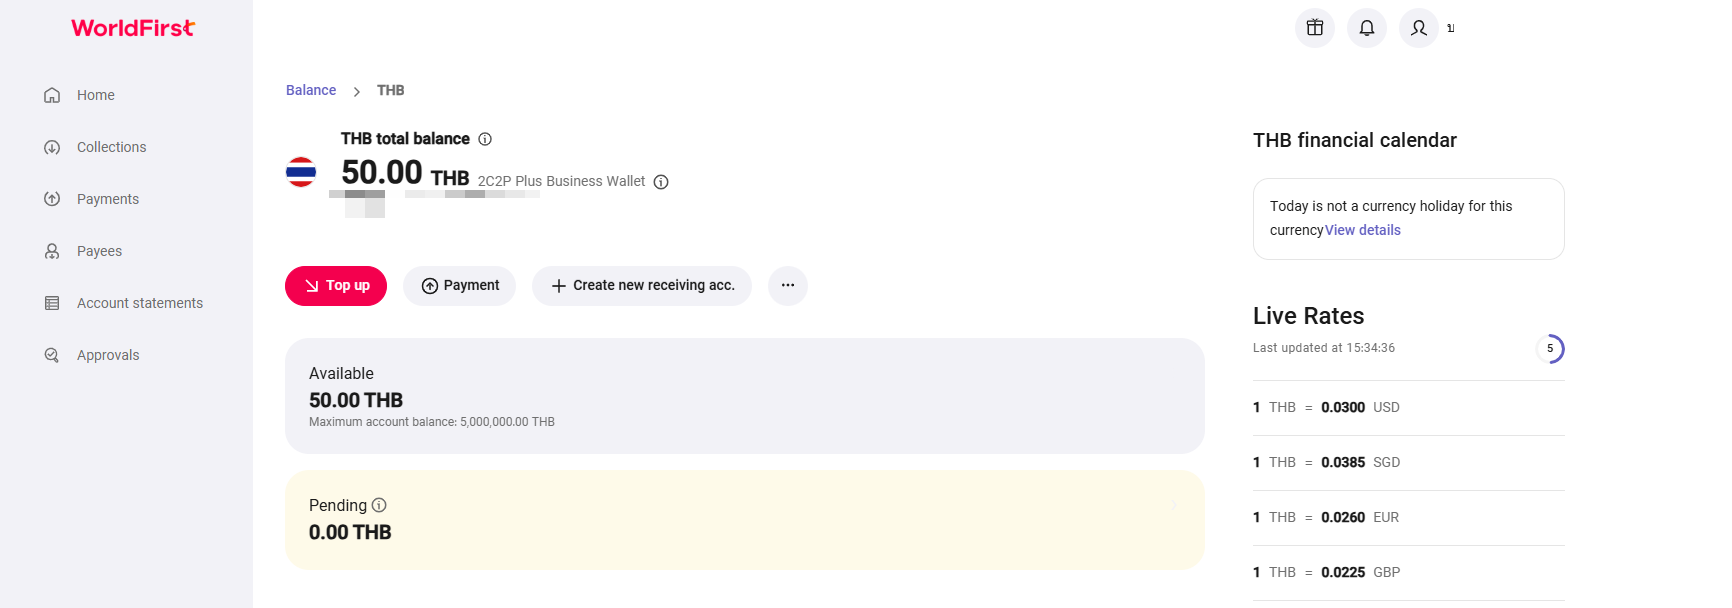Expand the Pending balance chevron
This screenshot has width=1732, height=608.
(x=1173, y=505)
